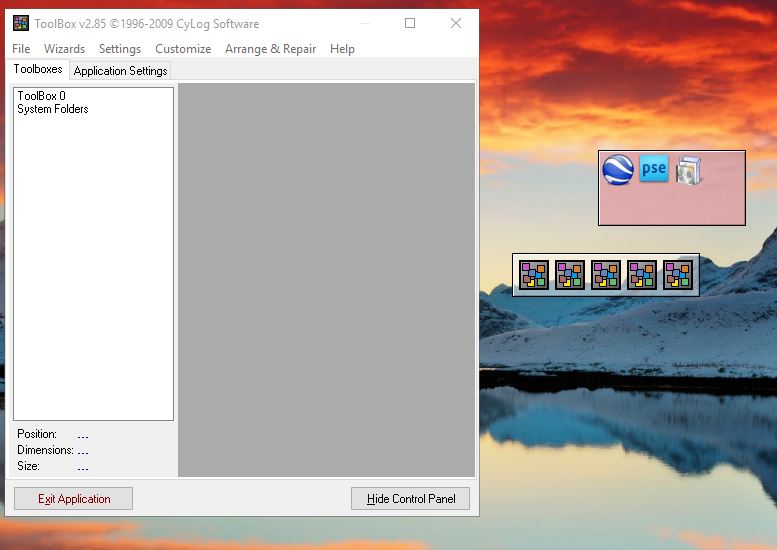The image size is (777, 550).
Task: Open the Arrange & Repair menu
Action: (271, 49)
